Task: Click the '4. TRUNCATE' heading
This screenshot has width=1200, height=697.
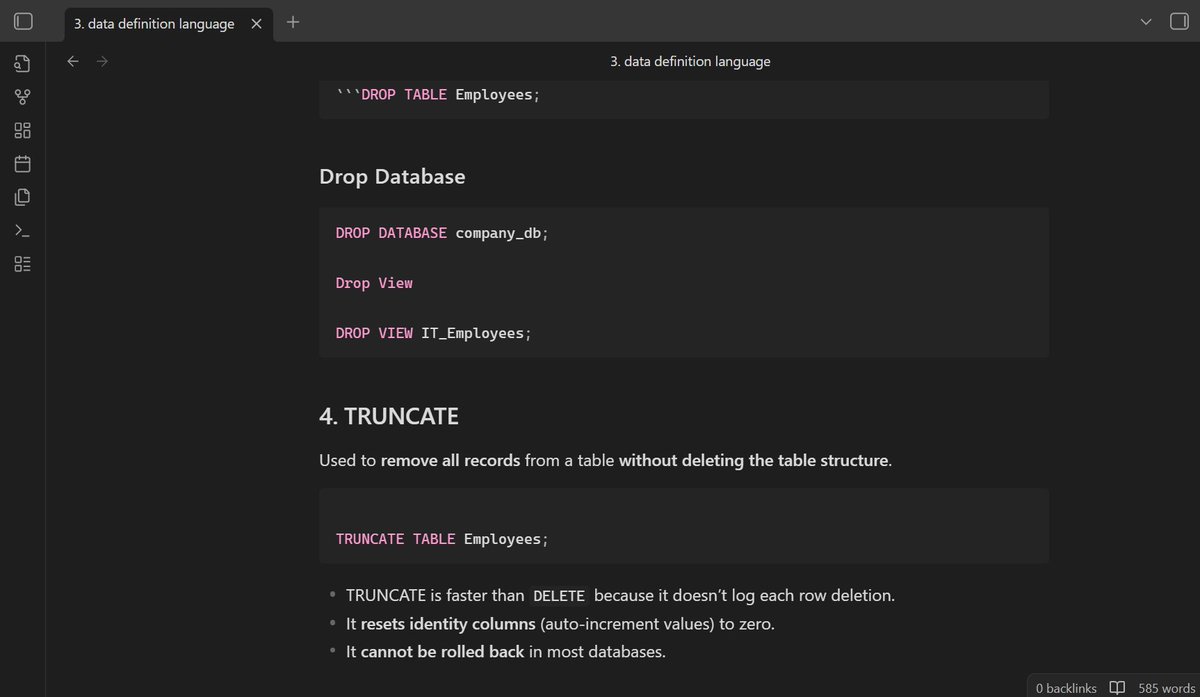Action: click(x=389, y=416)
